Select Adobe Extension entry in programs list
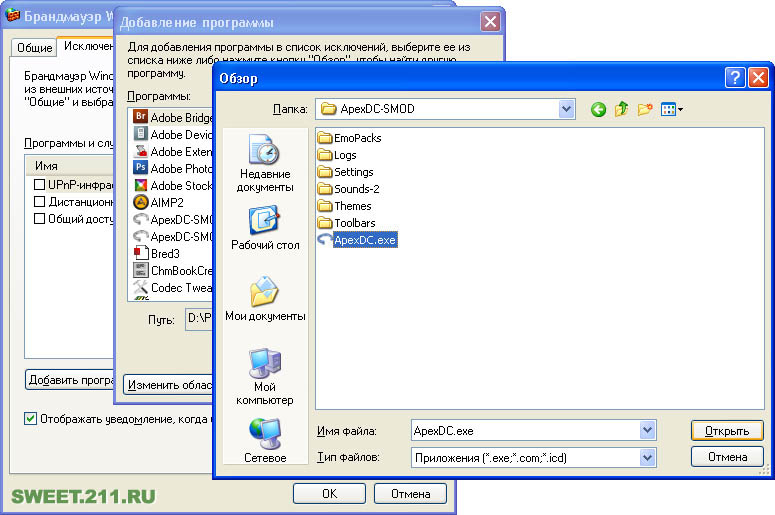 click(x=172, y=152)
